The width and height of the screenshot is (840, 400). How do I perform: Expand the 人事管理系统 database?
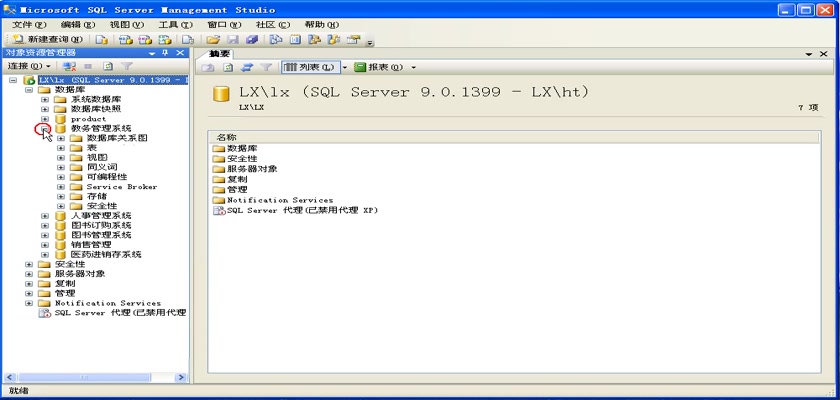coord(45,216)
